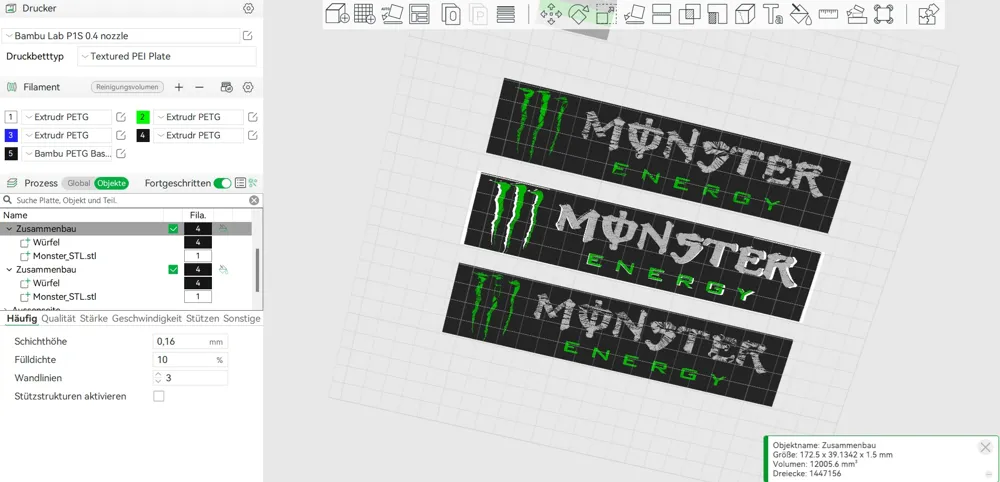The height and width of the screenshot is (482, 1000).
Task: Open filament 1 material dropdown
Action: point(66,117)
